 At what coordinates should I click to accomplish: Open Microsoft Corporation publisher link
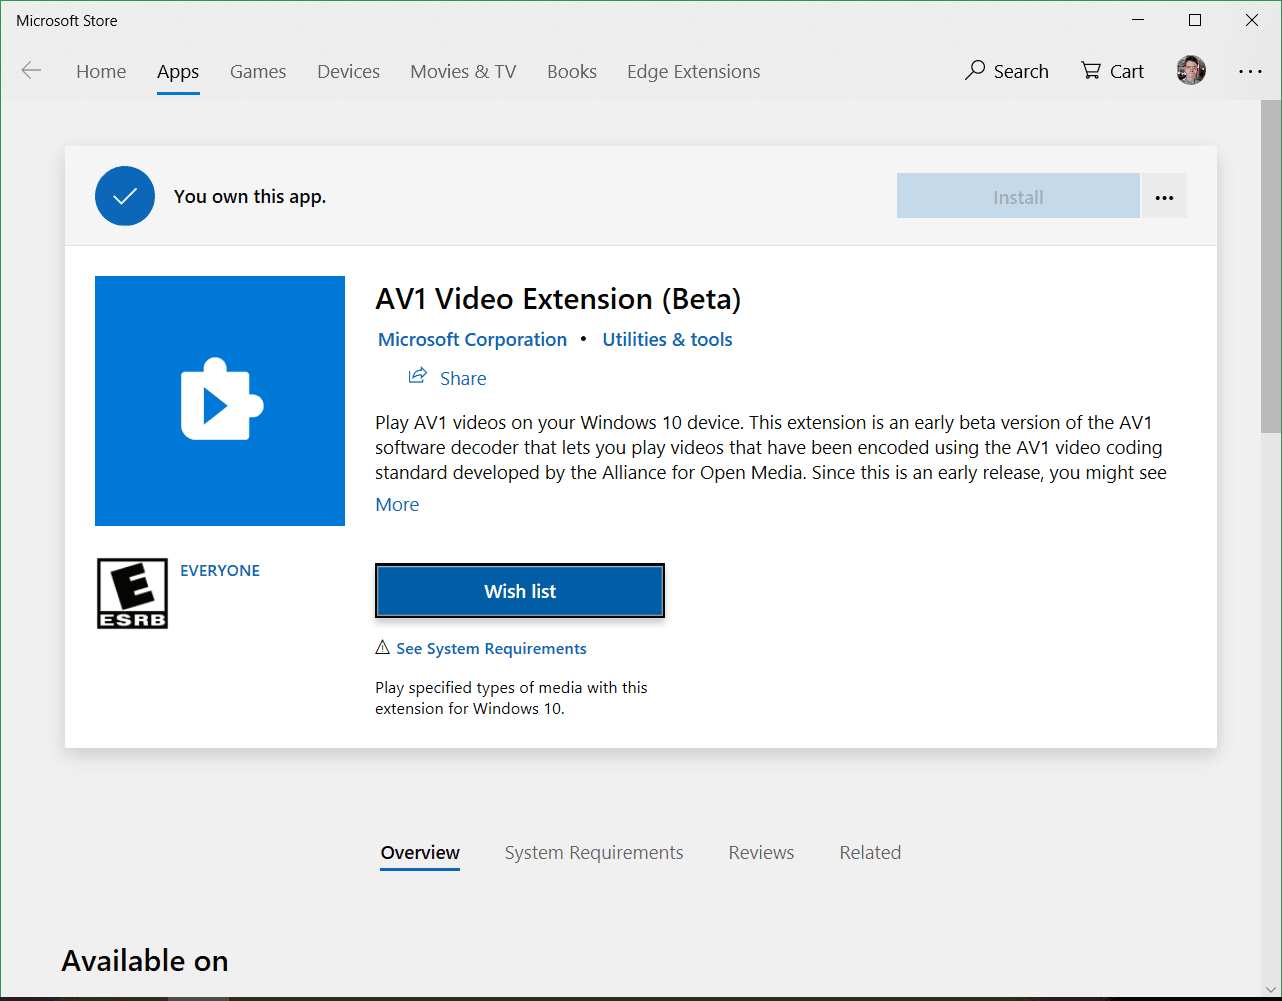click(x=472, y=340)
